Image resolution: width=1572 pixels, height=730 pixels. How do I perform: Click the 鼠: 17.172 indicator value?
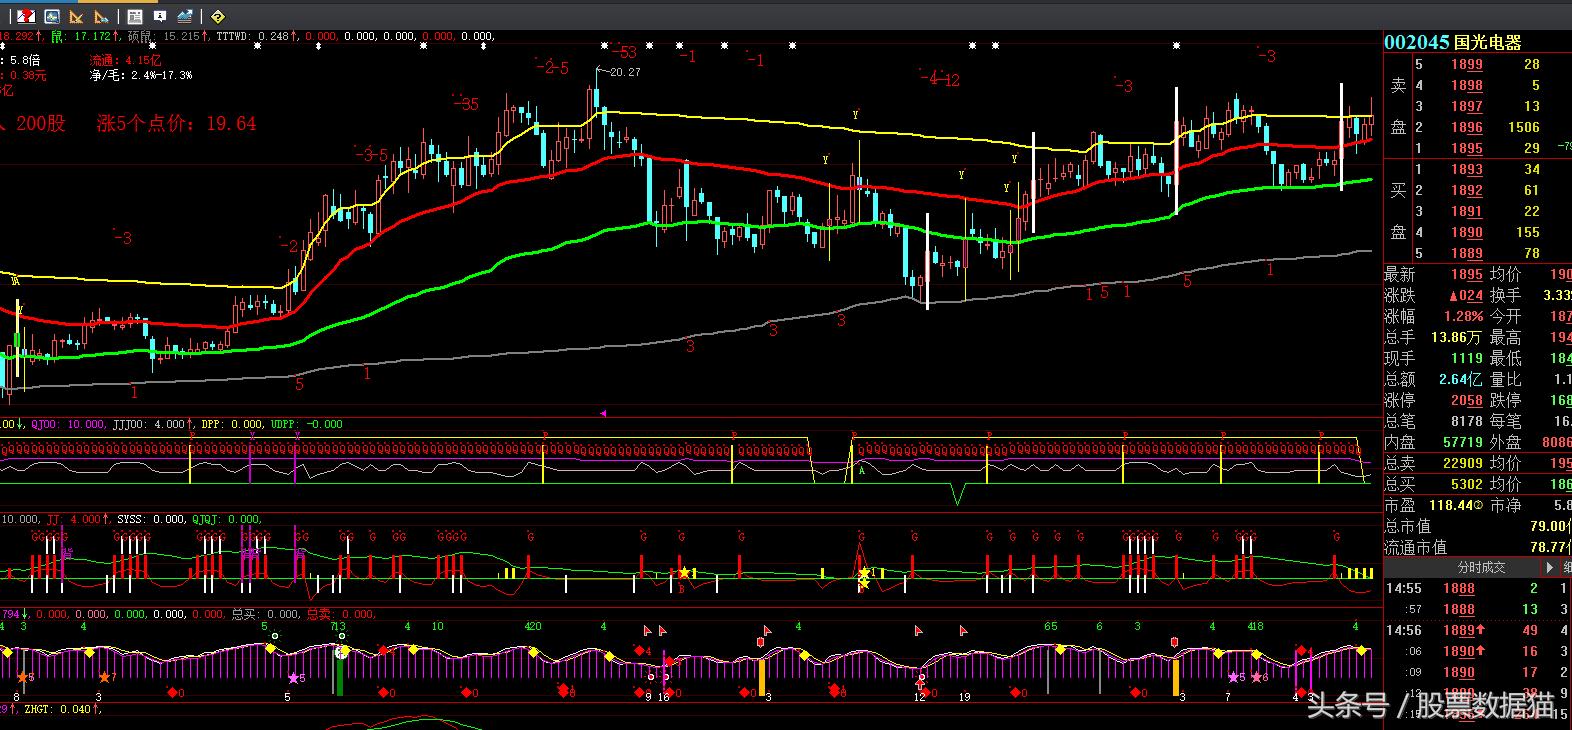coord(82,36)
